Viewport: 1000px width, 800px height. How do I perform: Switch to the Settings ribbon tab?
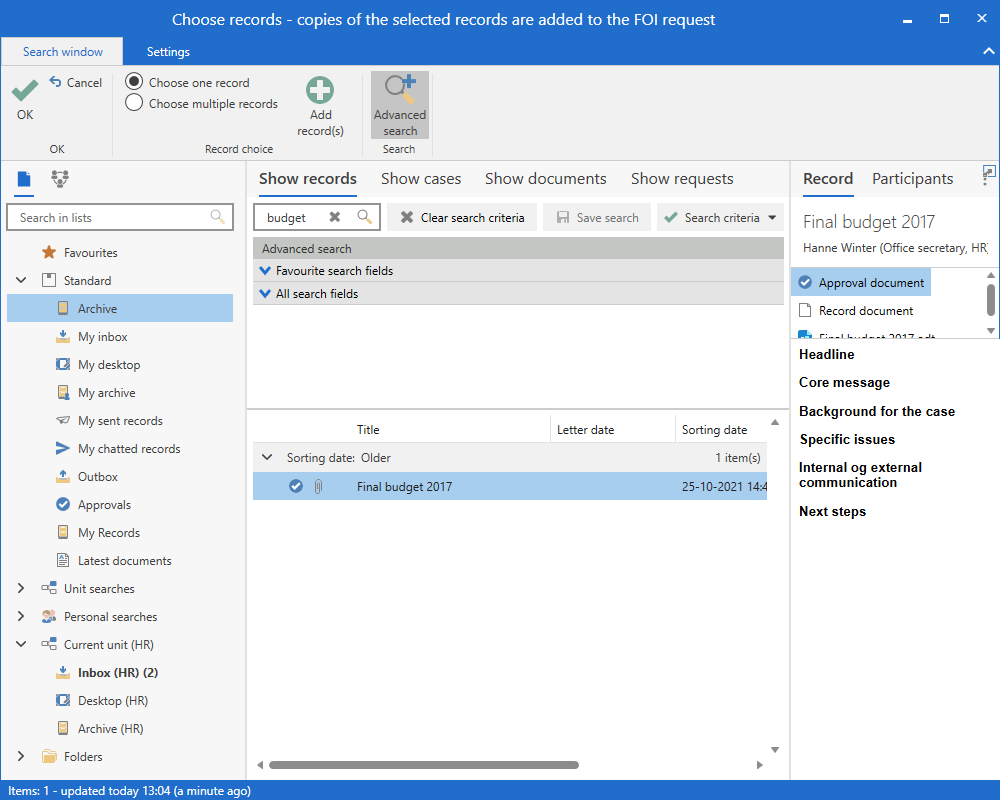click(168, 52)
